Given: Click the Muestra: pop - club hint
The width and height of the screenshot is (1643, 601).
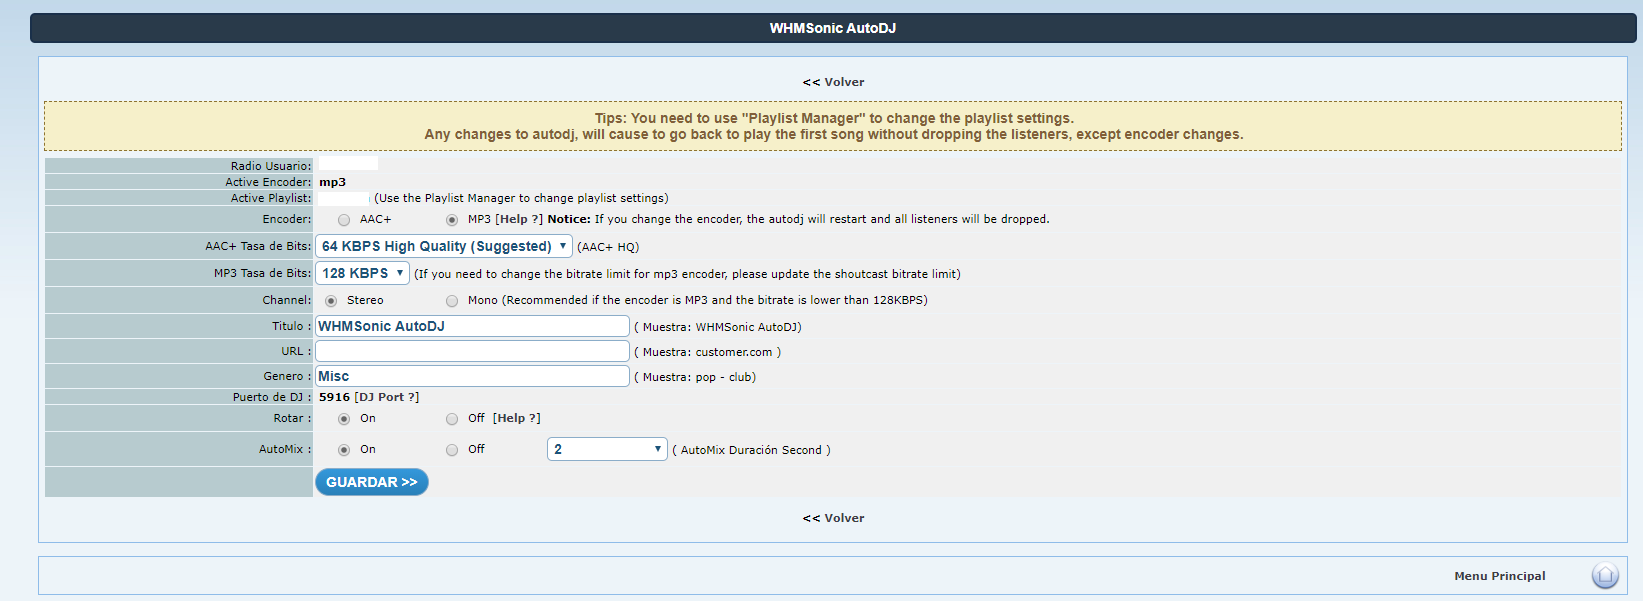Looking at the screenshot, I should point(695,377).
